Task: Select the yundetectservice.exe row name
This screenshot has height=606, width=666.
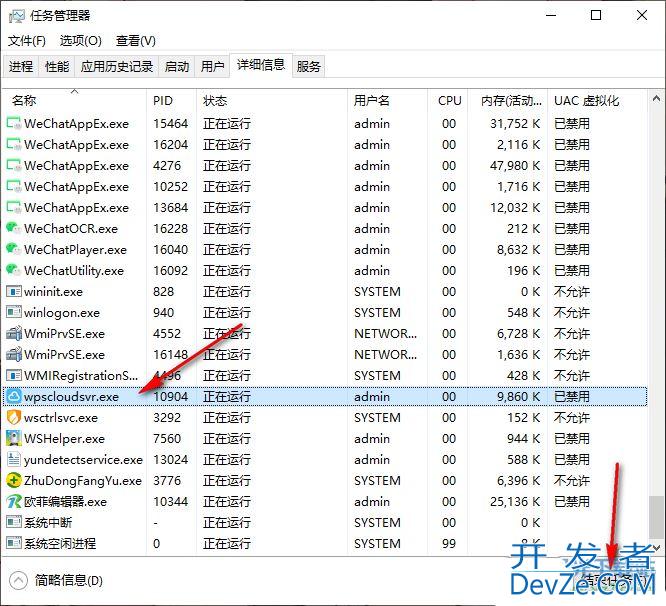Action: [x=83, y=459]
